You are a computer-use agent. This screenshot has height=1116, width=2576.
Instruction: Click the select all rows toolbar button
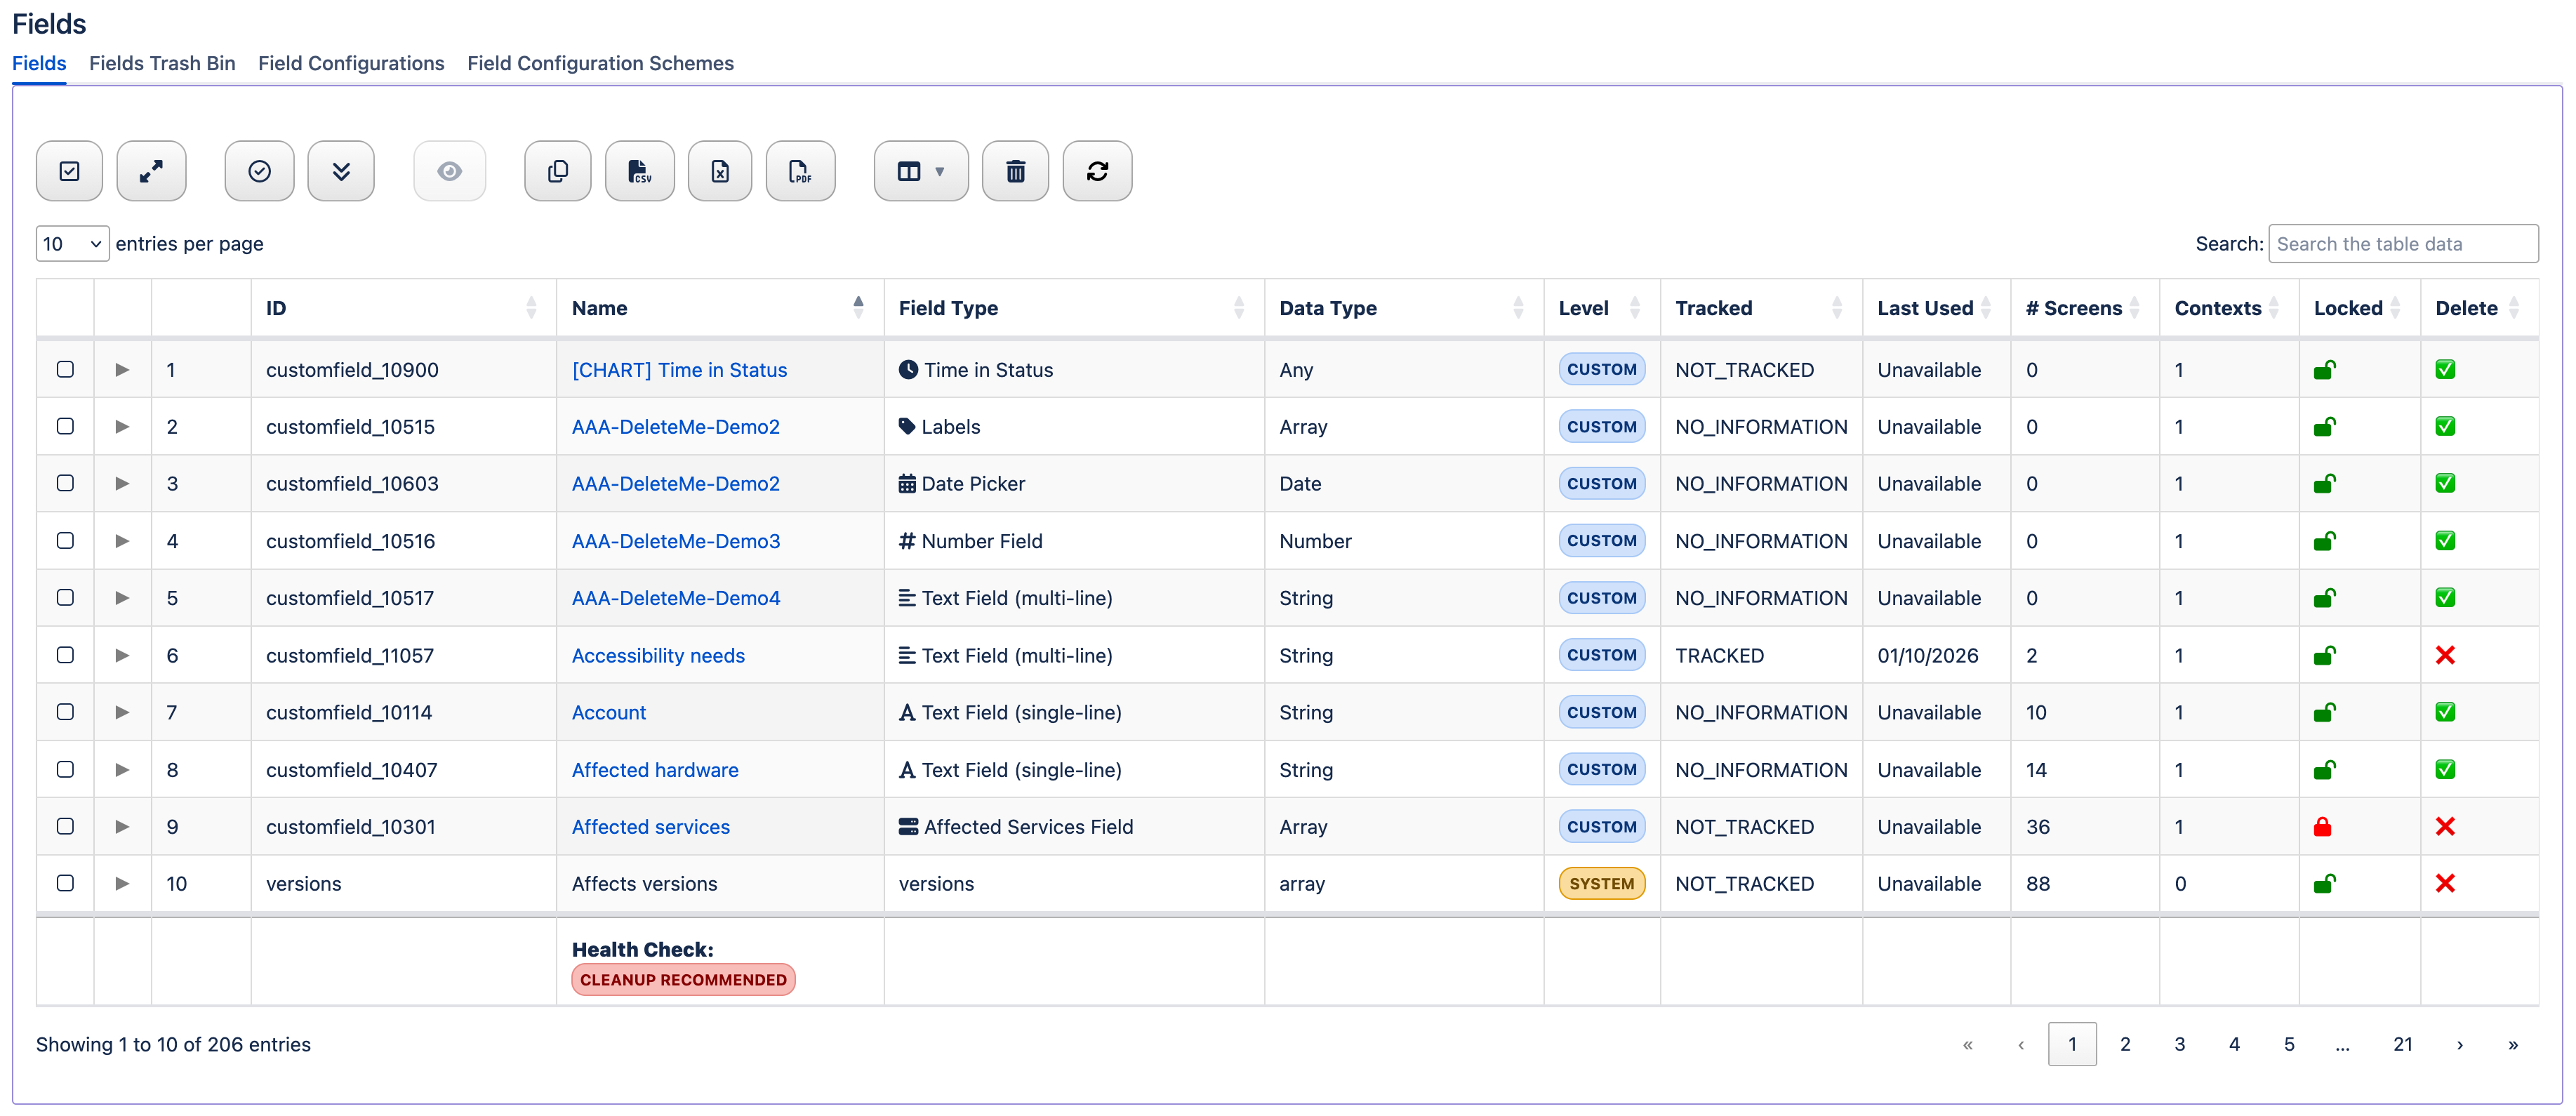point(69,171)
